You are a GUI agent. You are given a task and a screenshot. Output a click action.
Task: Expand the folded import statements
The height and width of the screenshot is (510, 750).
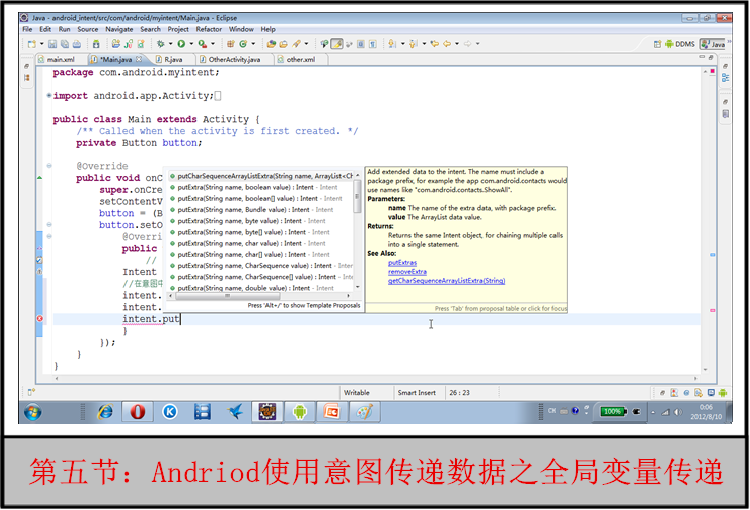pos(49,96)
